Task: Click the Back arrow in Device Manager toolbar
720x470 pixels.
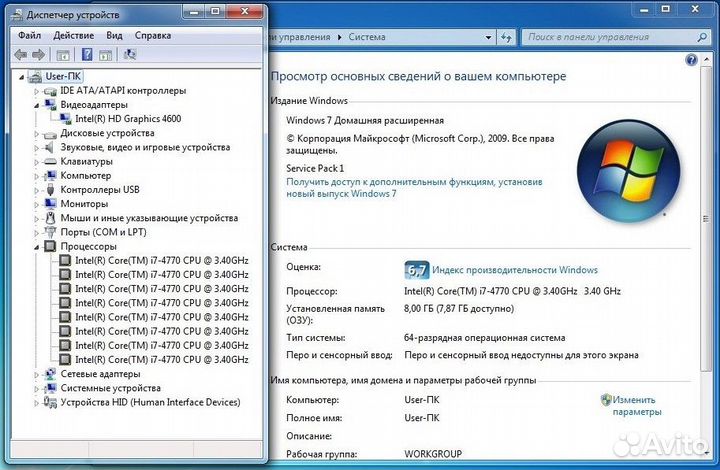Action: coord(20,55)
